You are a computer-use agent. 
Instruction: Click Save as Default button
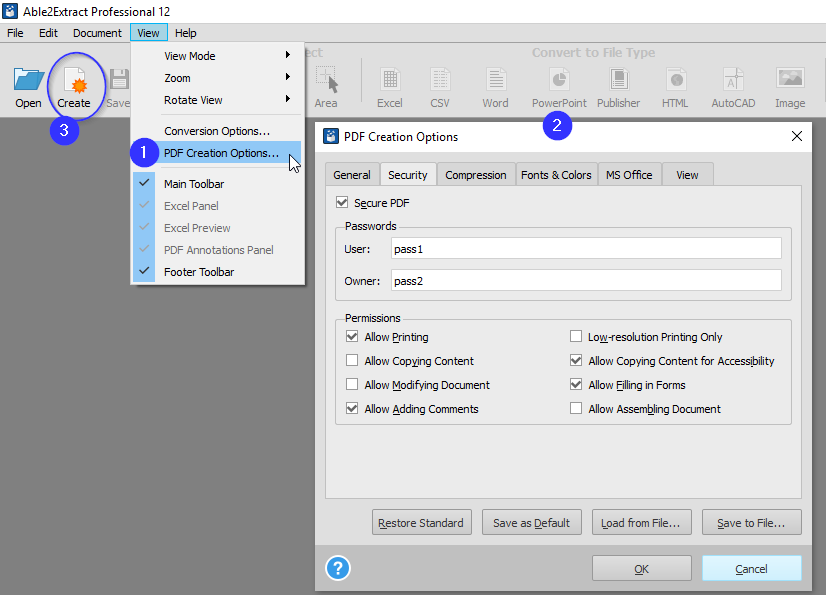point(532,522)
